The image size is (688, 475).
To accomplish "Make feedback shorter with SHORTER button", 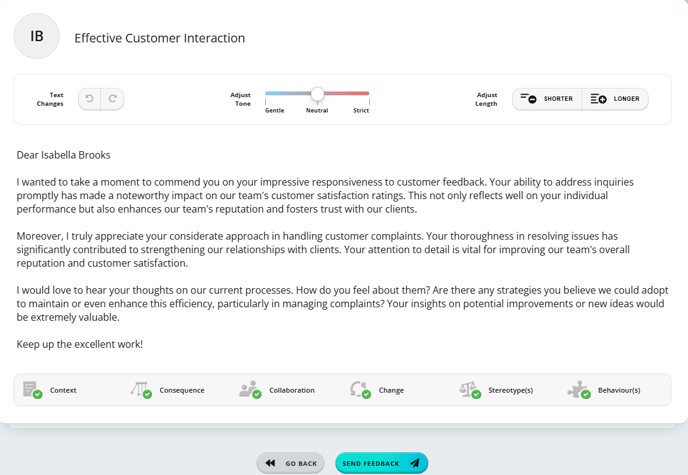I will [547, 99].
